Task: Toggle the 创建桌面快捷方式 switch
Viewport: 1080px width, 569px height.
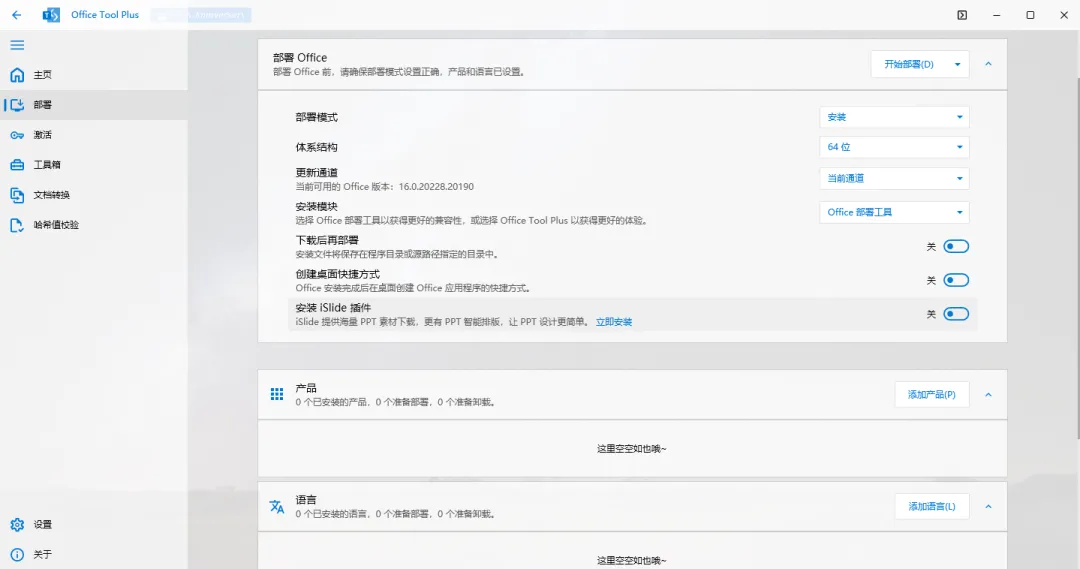Action: pyautogui.click(x=956, y=280)
